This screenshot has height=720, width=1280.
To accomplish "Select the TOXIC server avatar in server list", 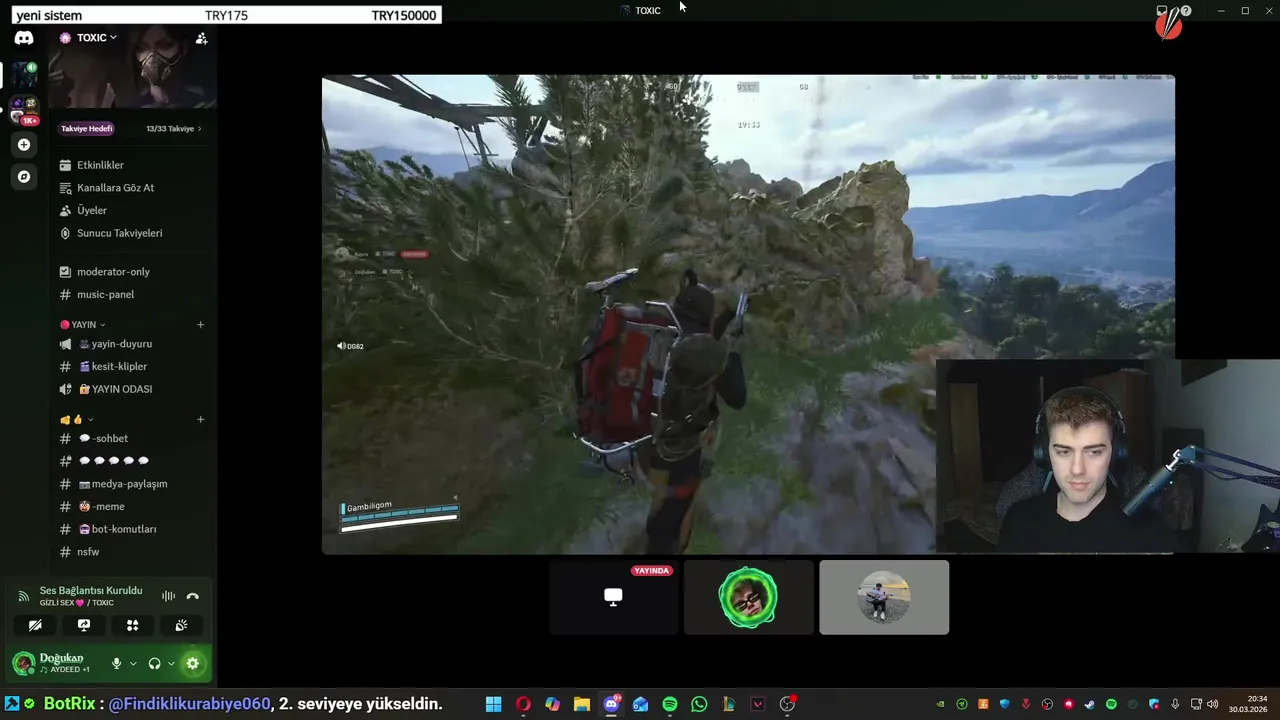I will (24, 74).
